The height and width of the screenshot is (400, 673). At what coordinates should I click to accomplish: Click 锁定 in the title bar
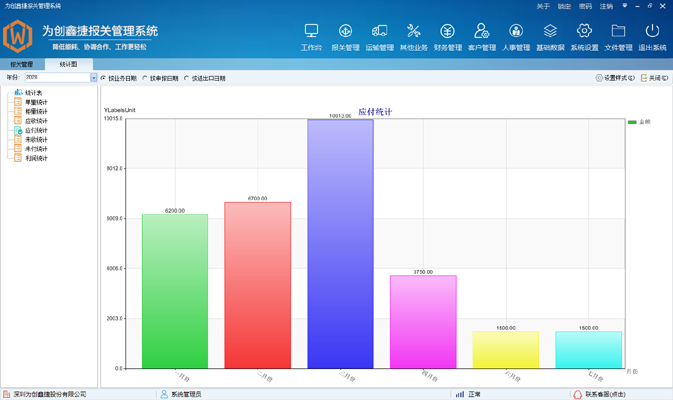[564, 6]
